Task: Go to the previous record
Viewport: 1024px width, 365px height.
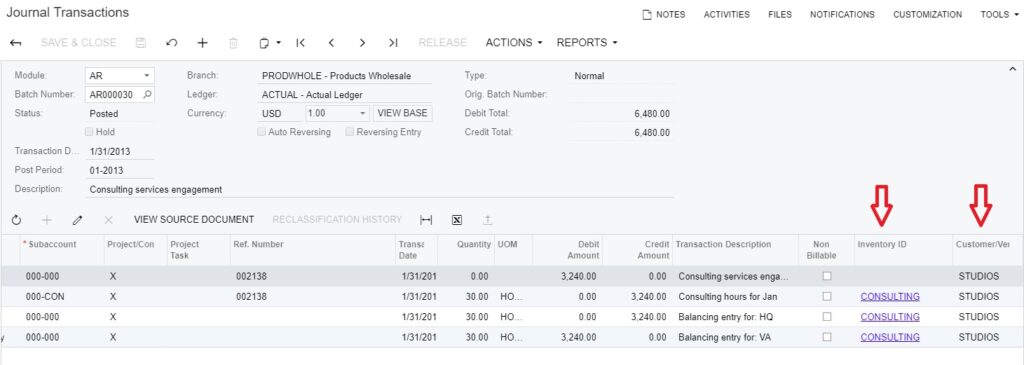Action: coord(331,42)
